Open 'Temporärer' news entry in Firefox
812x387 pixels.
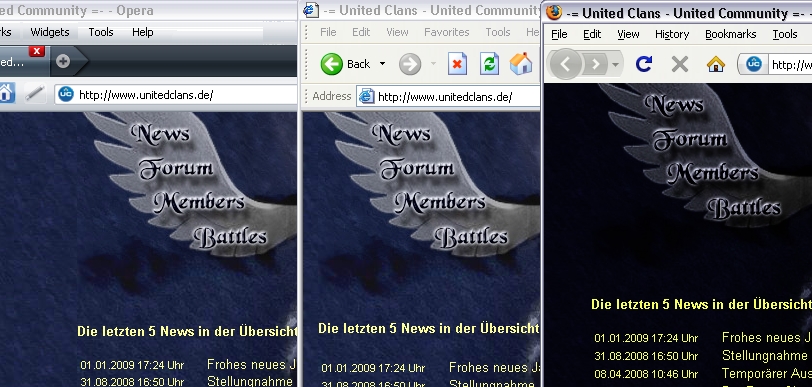click(x=766, y=374)
